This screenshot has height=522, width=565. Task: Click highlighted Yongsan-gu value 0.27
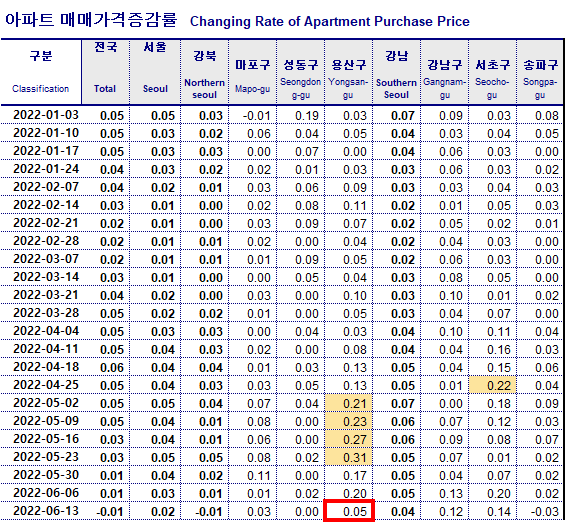pos(348,439)
